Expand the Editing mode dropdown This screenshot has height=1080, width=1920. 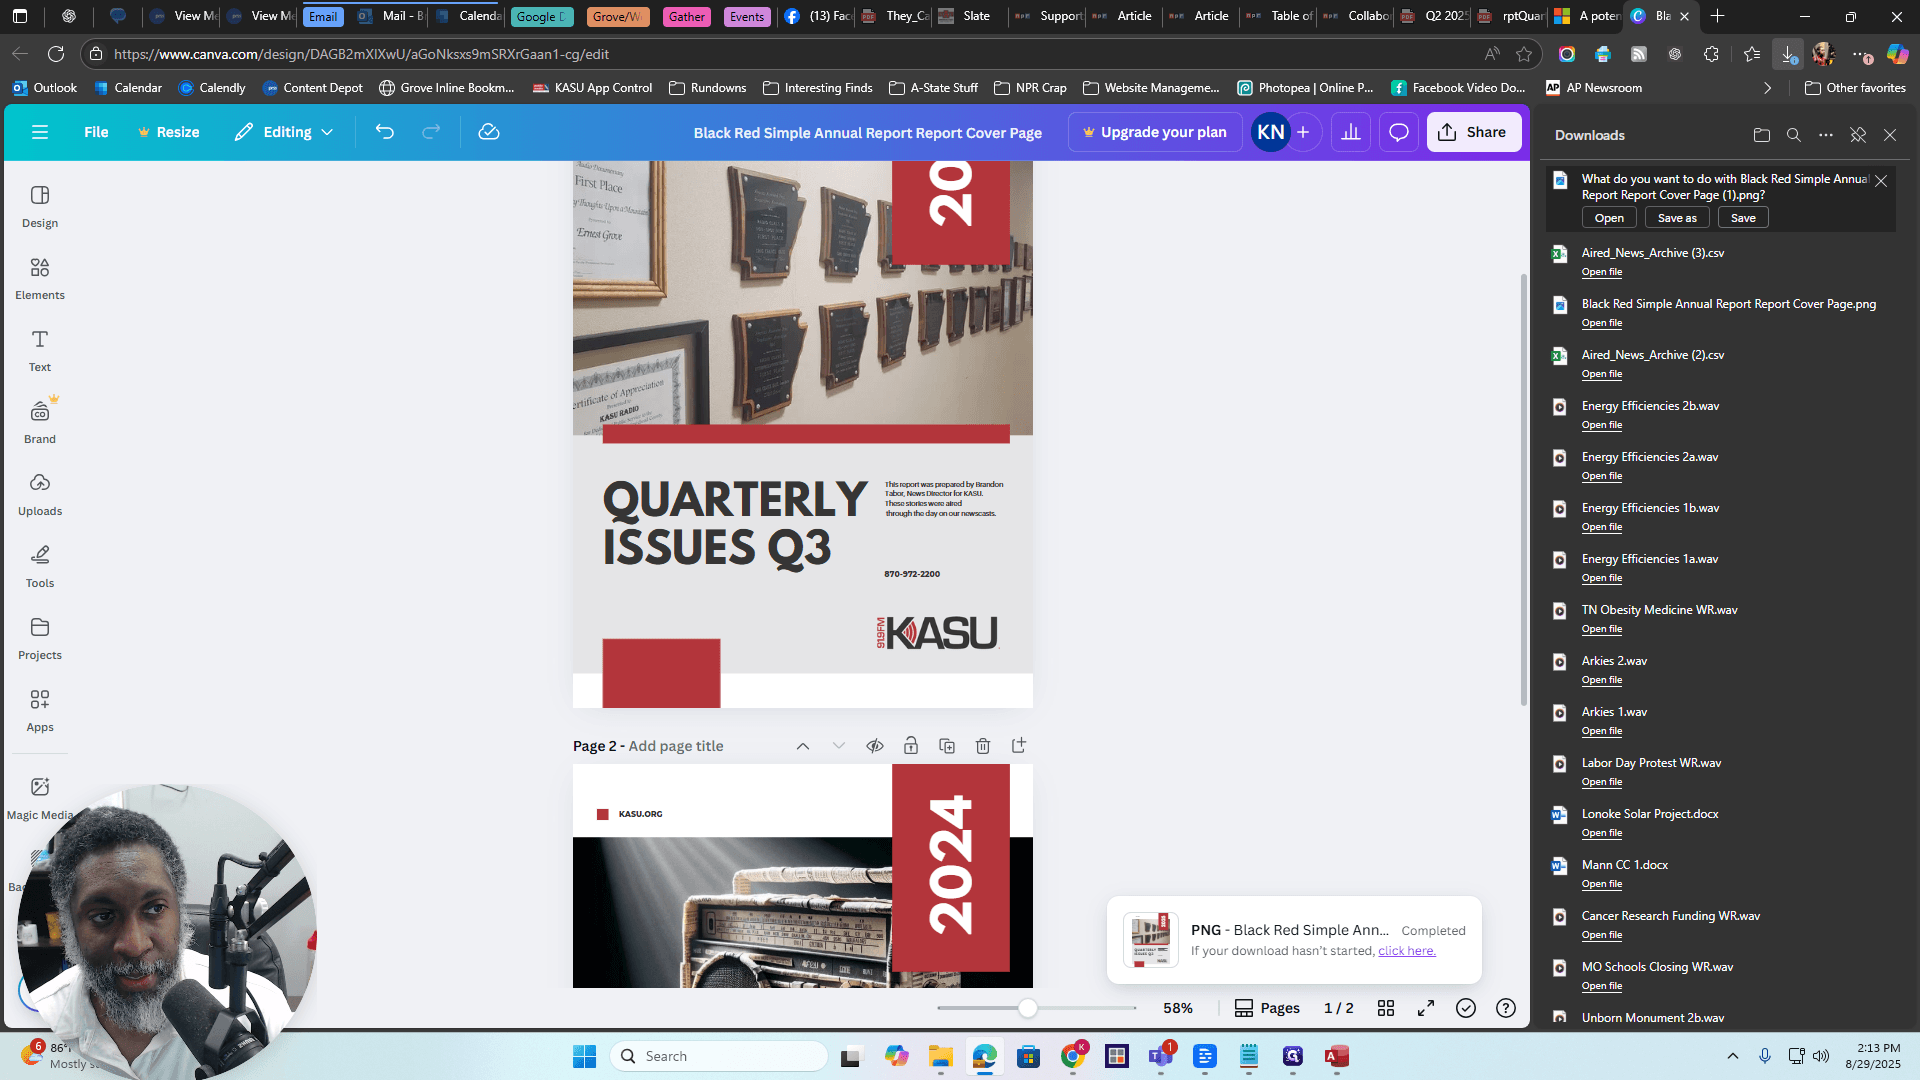[x=284, y=132]
